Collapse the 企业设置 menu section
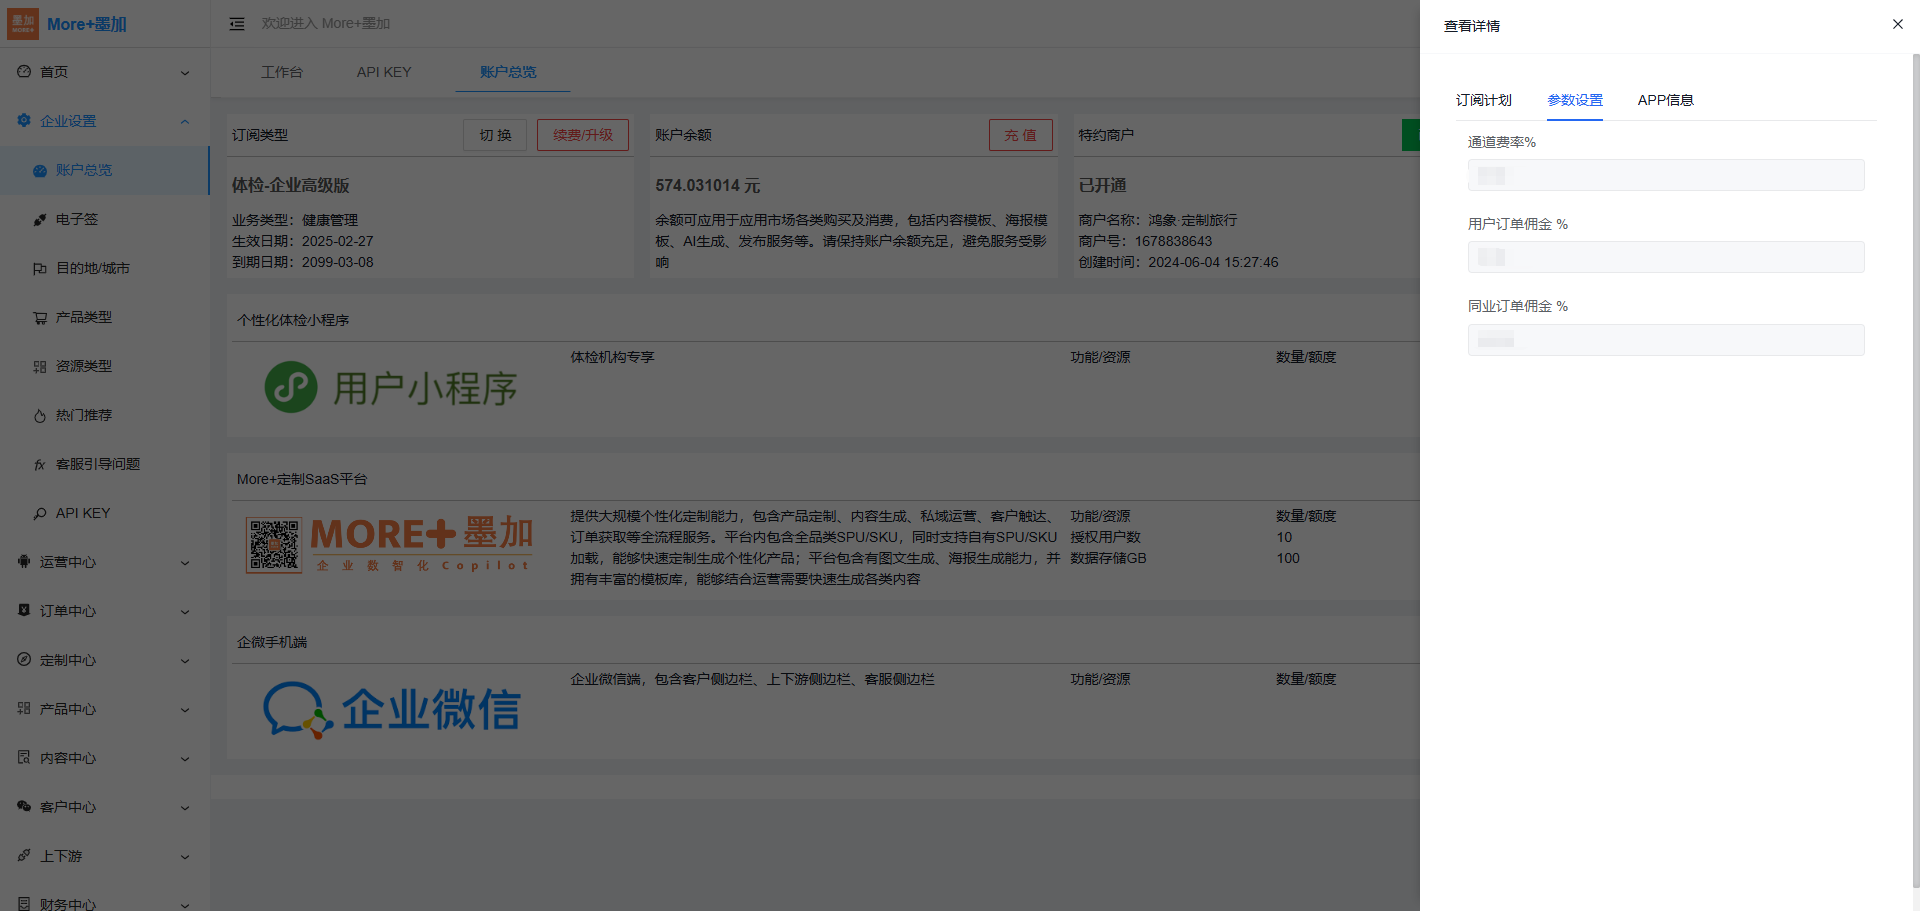1920x911 pixels. click(x=185, y=122)
